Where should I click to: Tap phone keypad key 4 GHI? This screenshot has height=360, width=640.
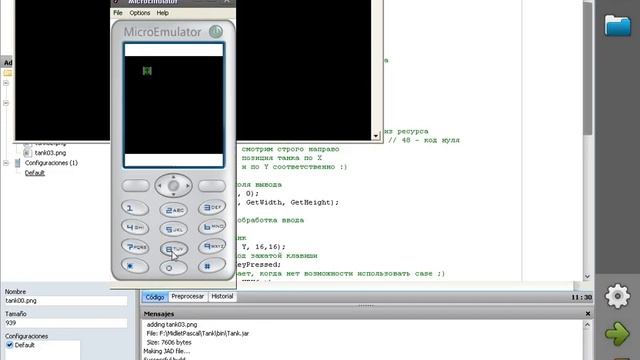(x=135, y=227)
